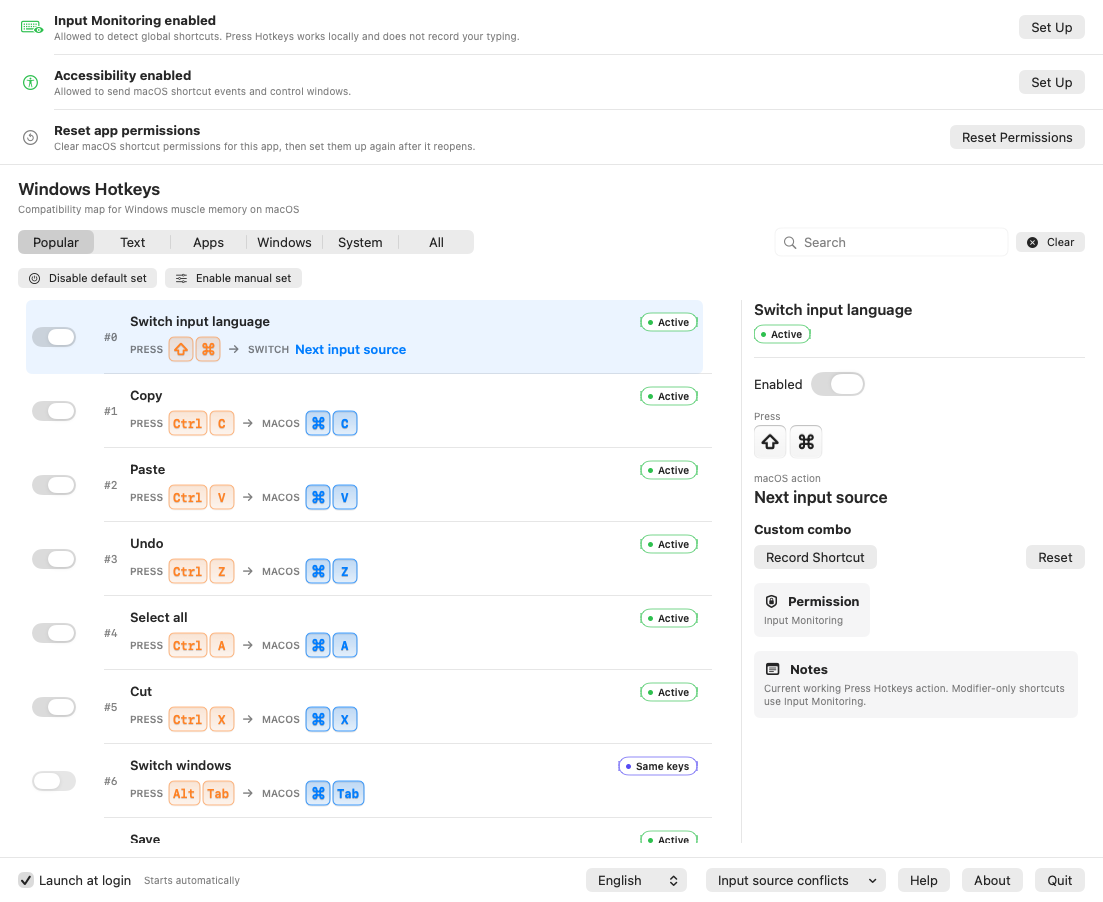
Task: Click the Same keys badge on Switch windows
Action: point(658,766)
